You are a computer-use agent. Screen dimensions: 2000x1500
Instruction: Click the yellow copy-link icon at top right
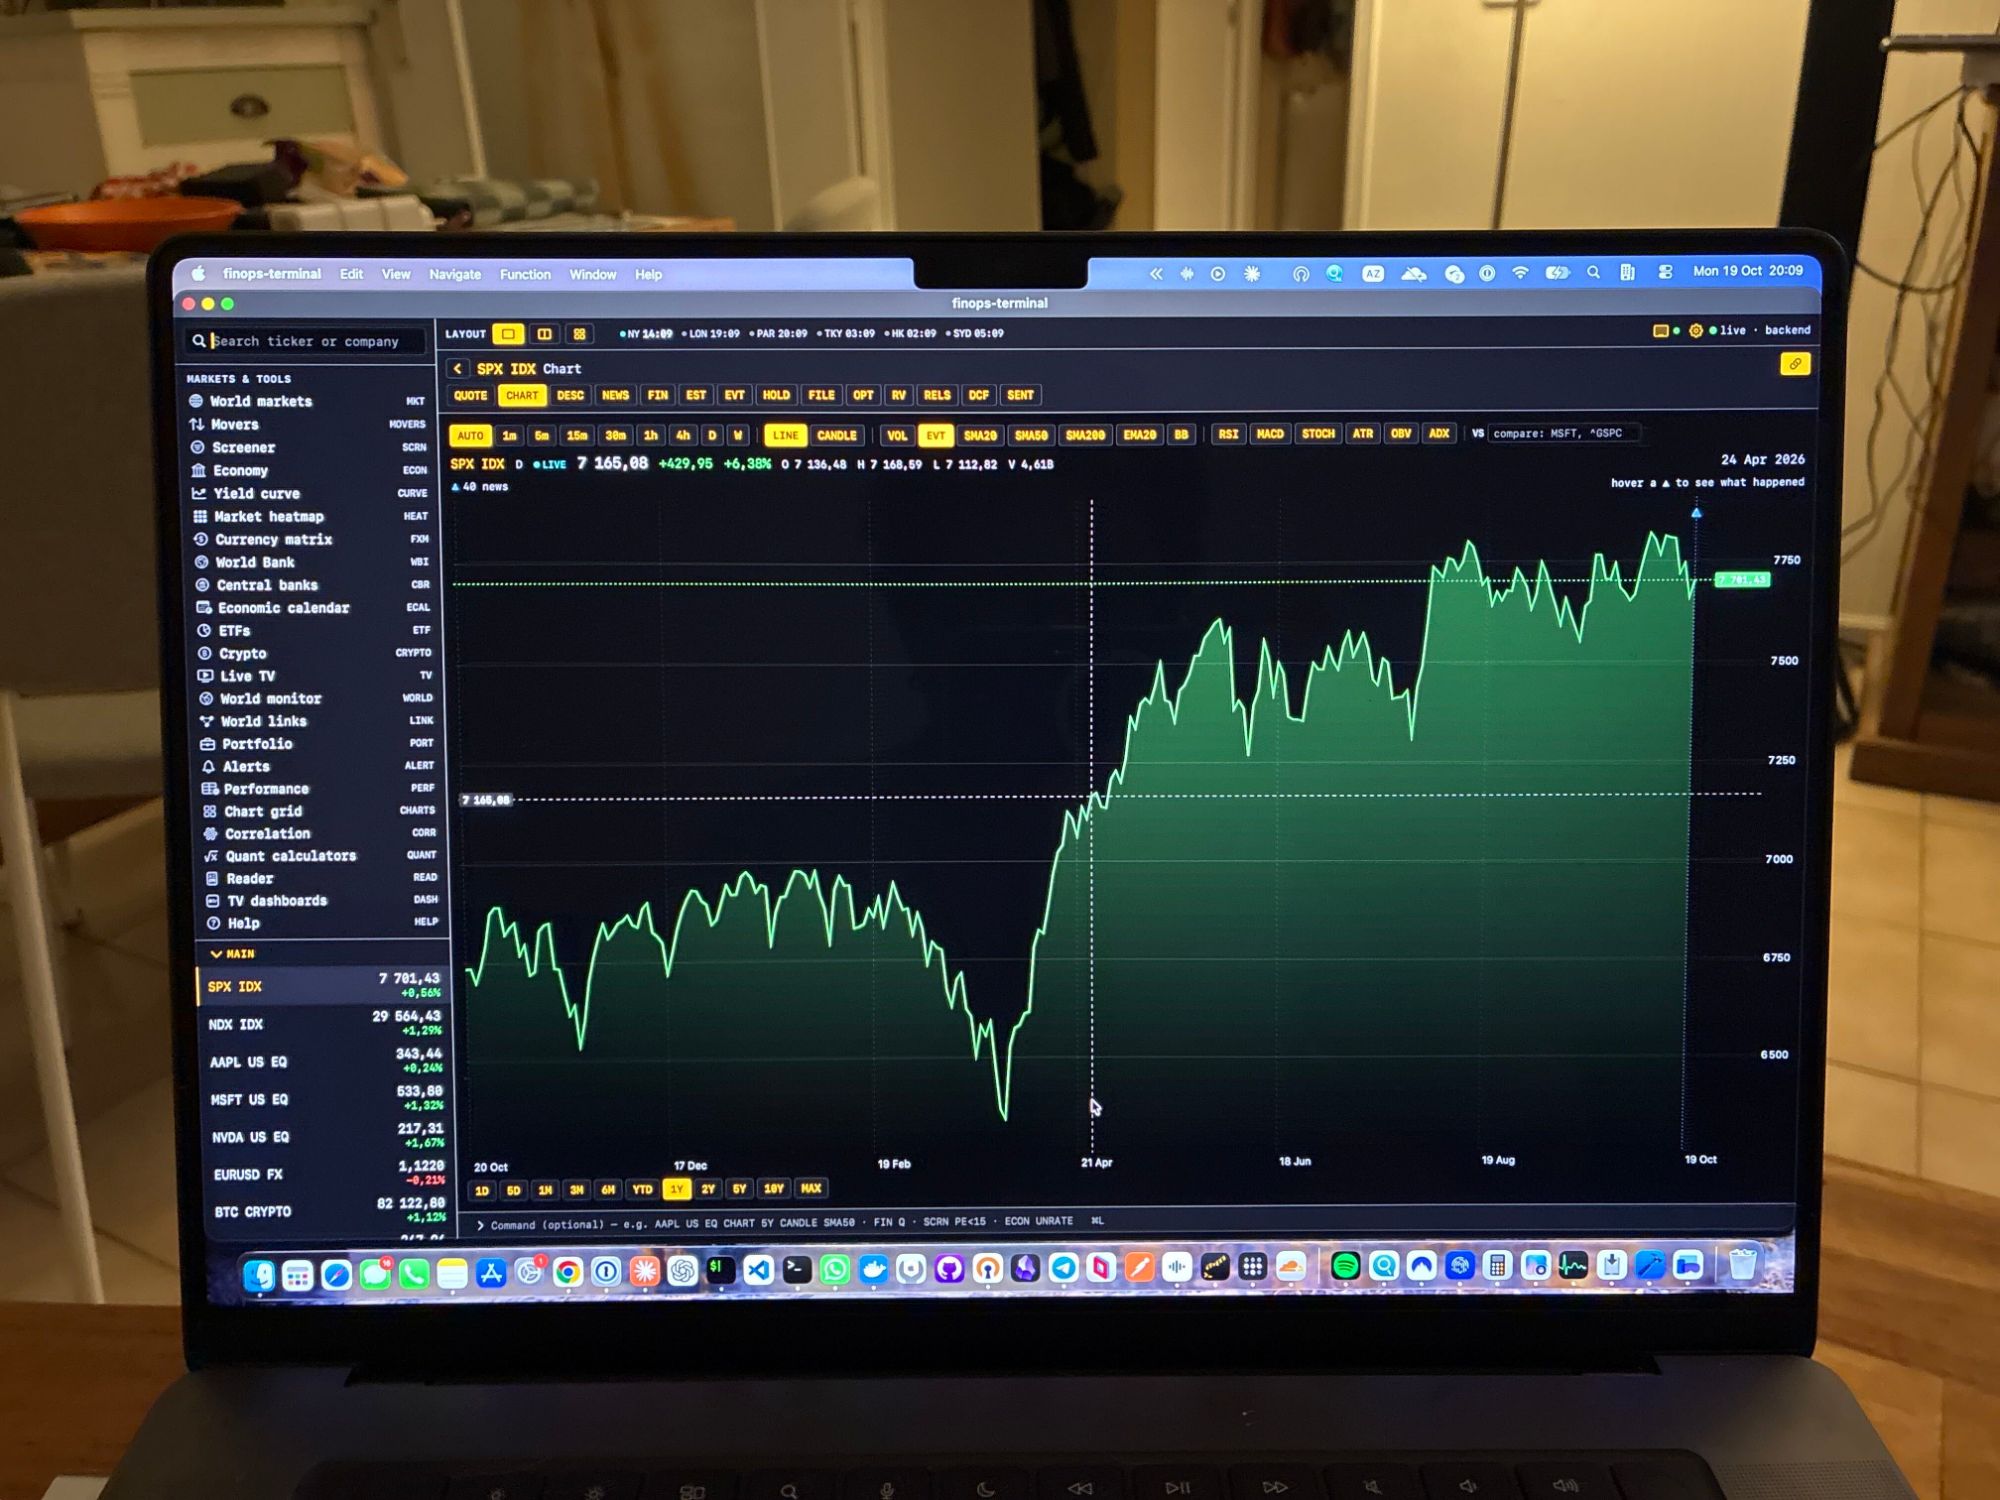[1795, 364]
